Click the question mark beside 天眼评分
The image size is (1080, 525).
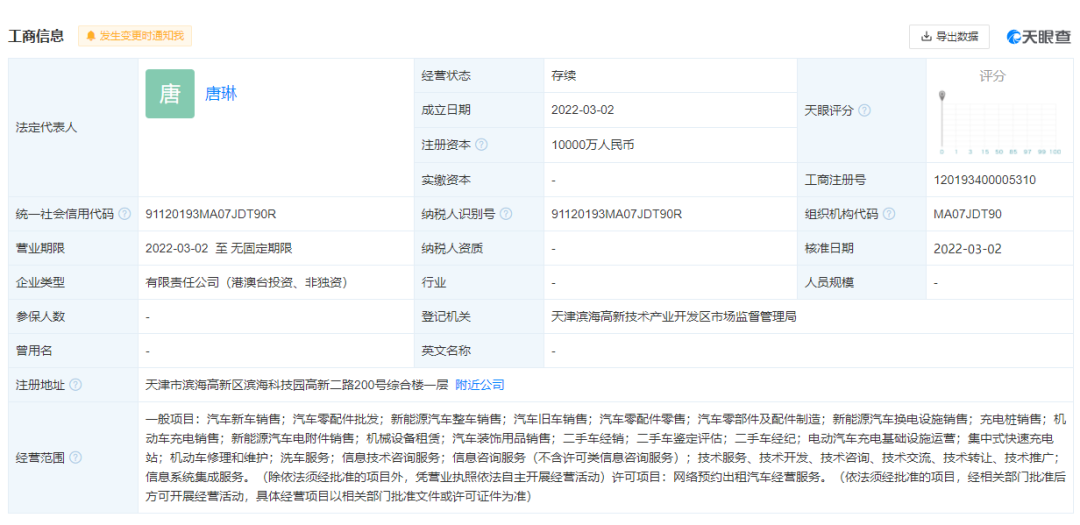click(x=864, y=111)
